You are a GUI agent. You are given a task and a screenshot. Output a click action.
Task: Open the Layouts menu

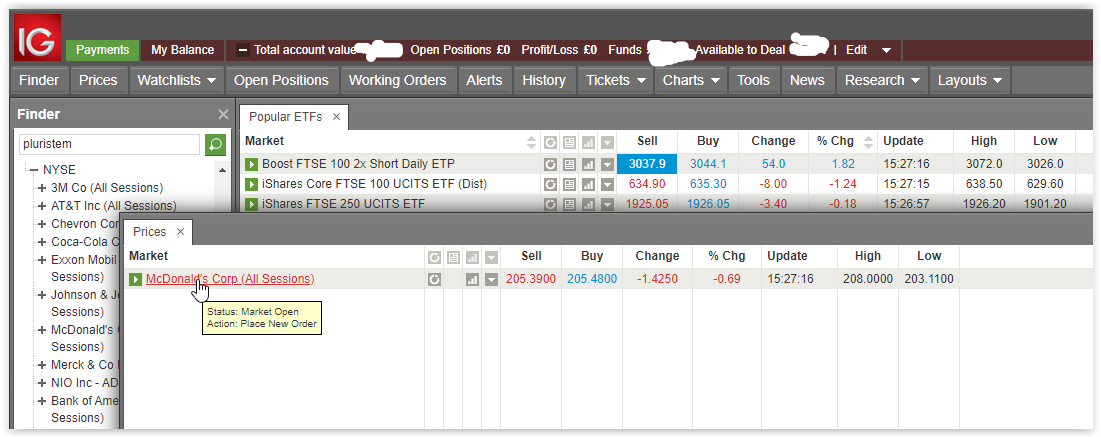coord(970,80)
